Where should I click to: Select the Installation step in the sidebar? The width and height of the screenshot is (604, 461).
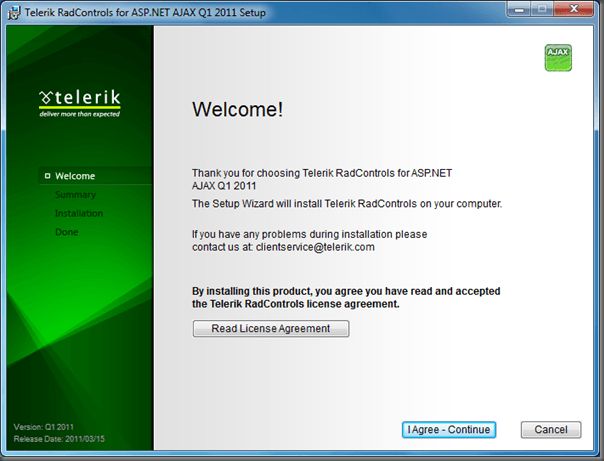tap(79, 213)
